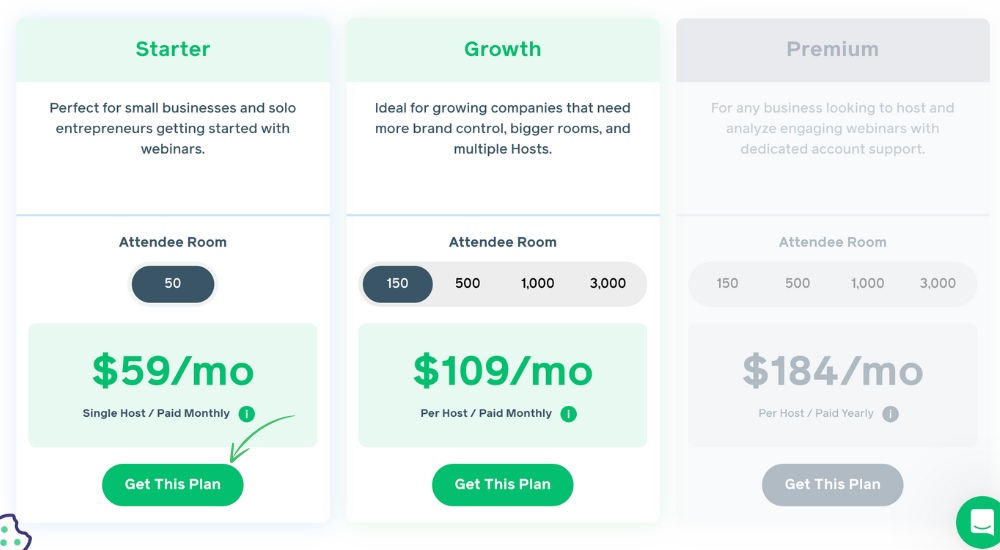Get the Starter plan

point(173,485)
